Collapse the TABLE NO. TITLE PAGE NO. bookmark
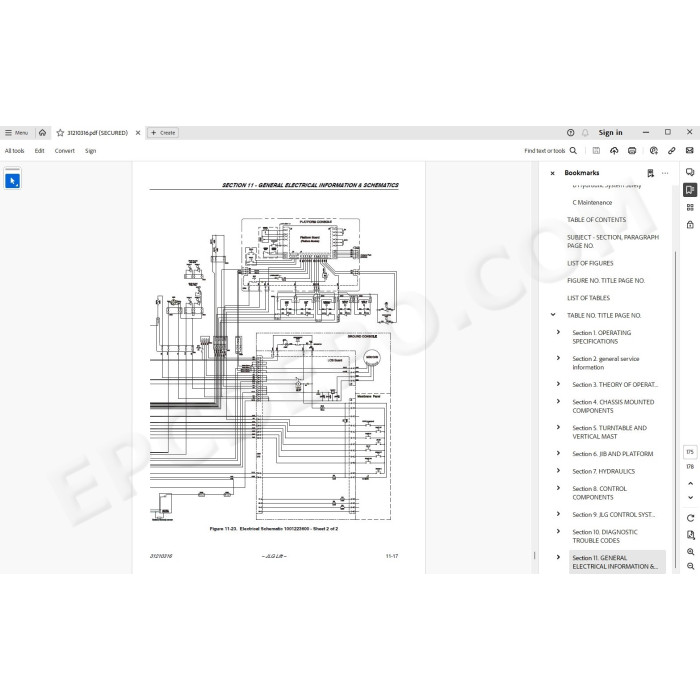Screen dimensions: 700x700 [553, 315]
